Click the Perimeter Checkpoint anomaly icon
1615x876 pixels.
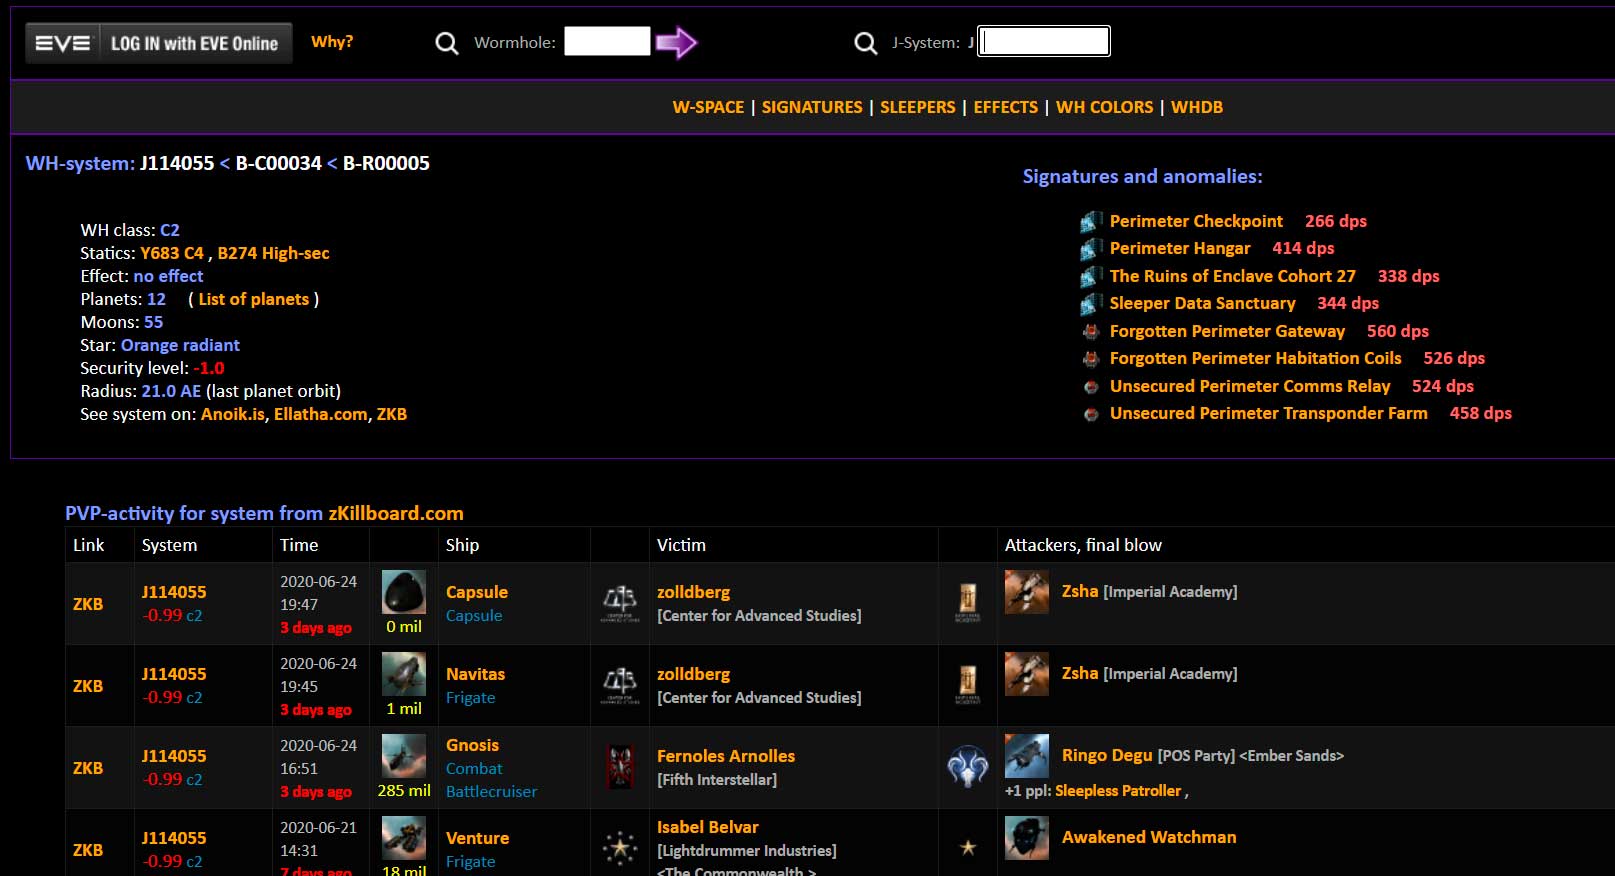[x=1091, y=221]
